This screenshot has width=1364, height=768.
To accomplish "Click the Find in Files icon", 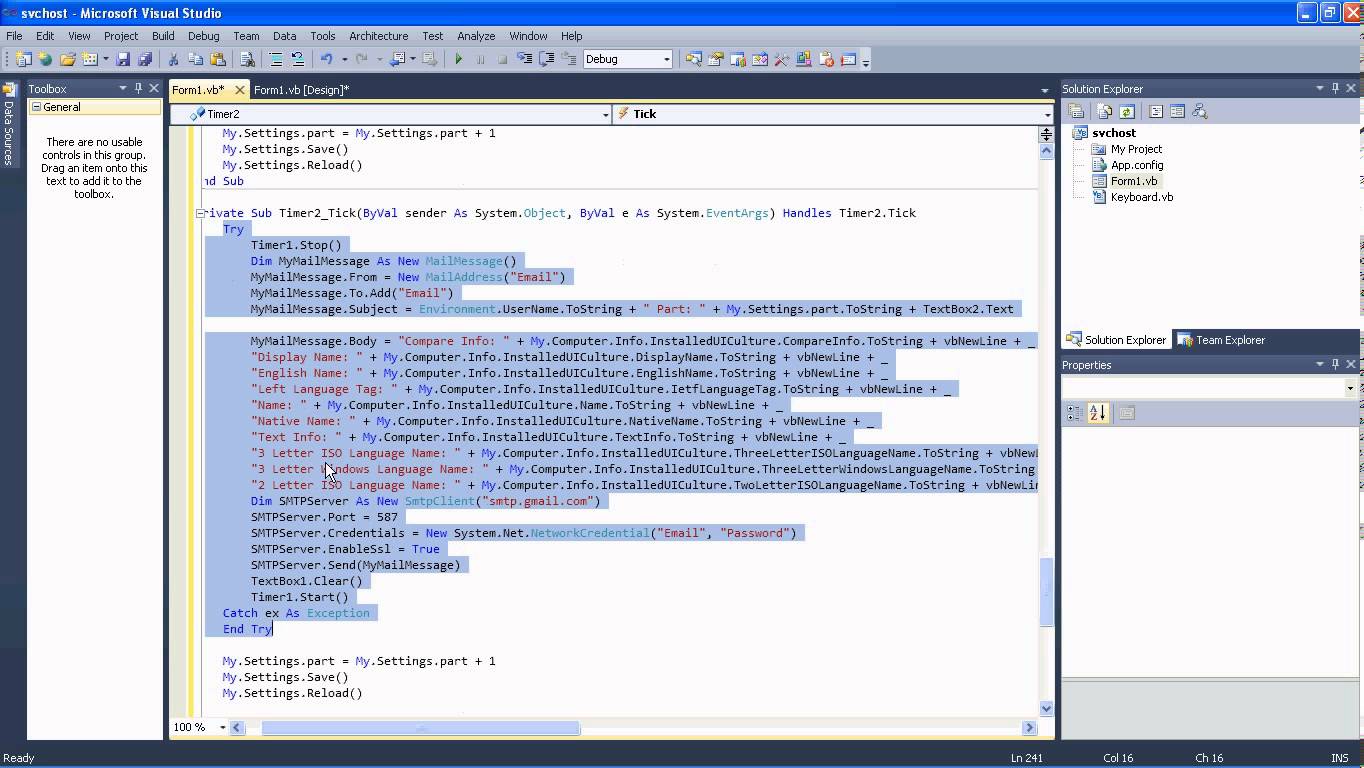I will pos(247,59).
